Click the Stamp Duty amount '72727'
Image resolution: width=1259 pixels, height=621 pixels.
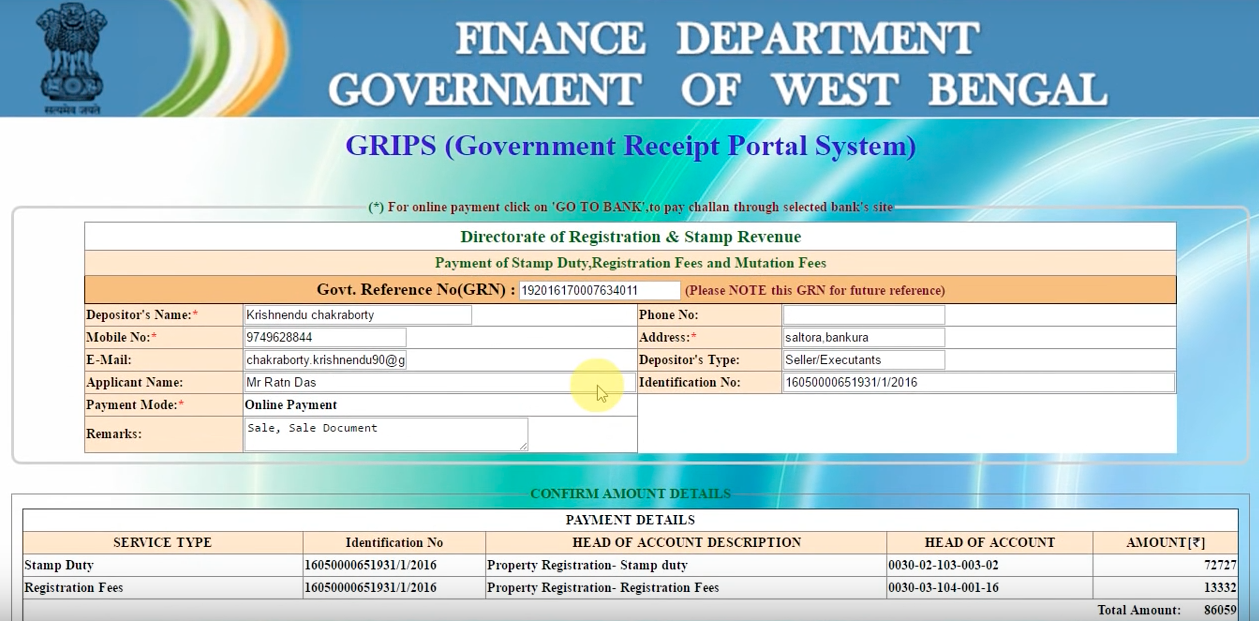click(1220, 565)
